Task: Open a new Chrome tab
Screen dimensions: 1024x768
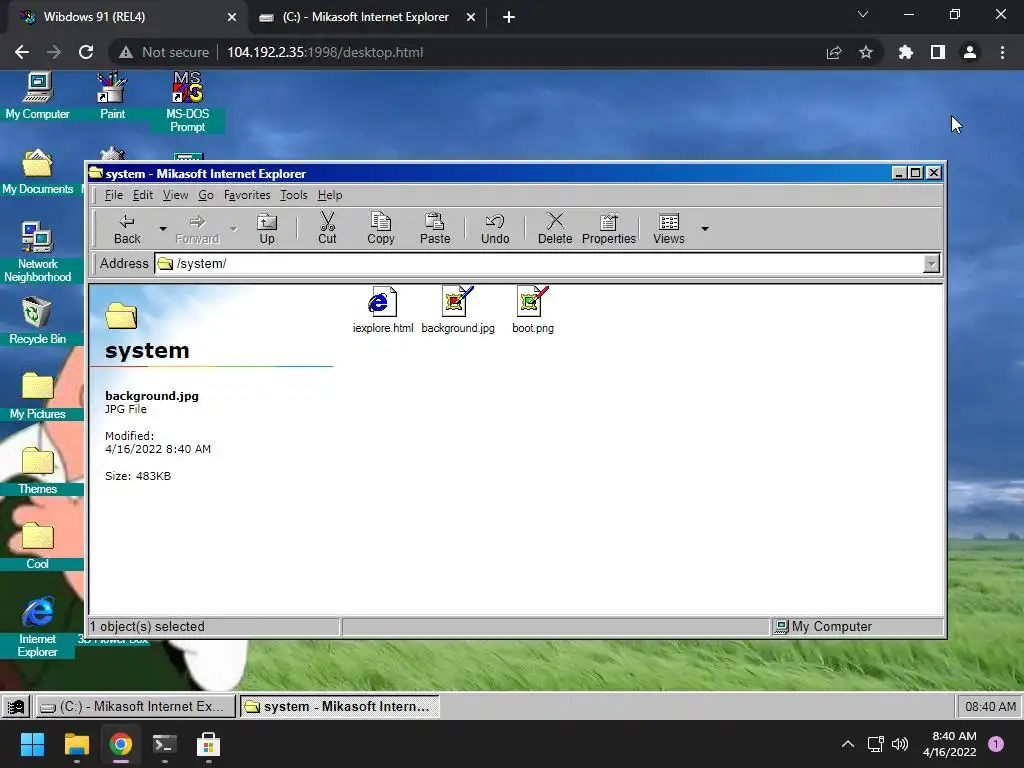Action: point(509,17)
